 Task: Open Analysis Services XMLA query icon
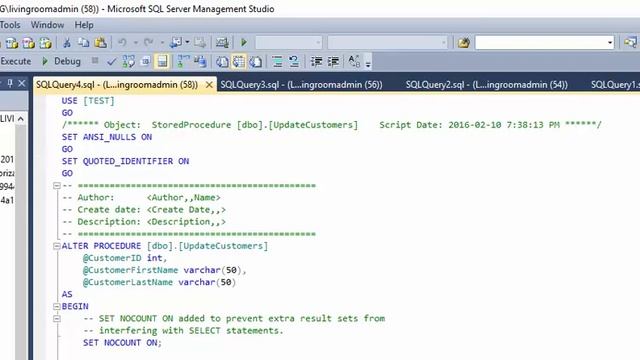(x=46, y=42)
